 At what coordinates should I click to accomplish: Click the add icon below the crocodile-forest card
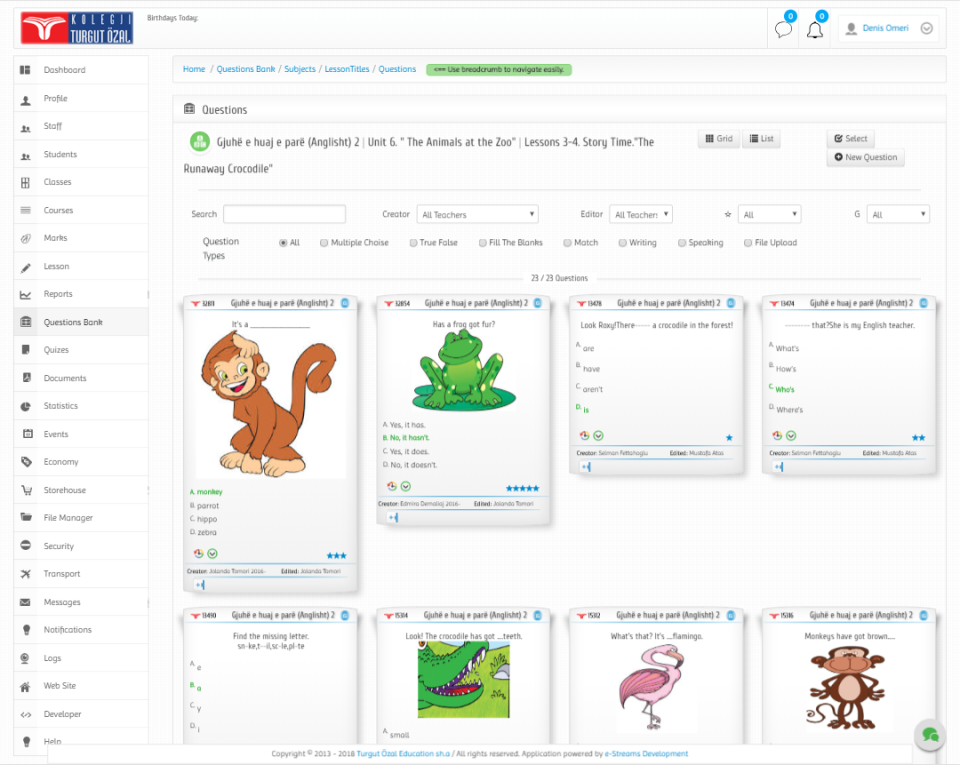(x=586, y=467)
